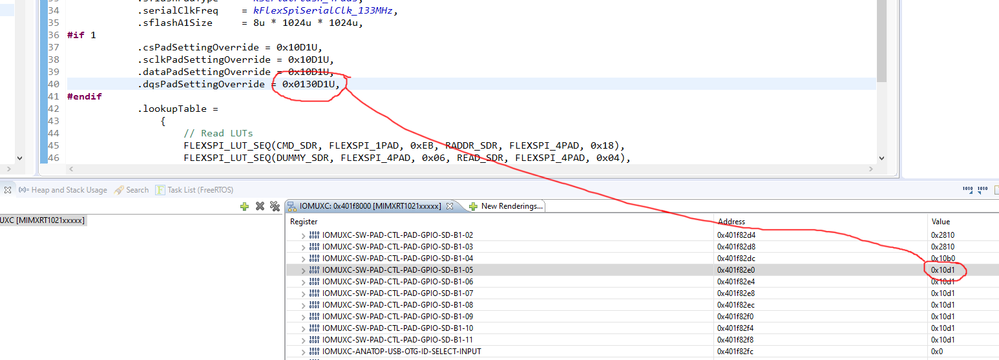Select the UXC [MIMXRT1021xxxxx] memory monitor entry

pyautogui.click(x=42, y=220)
